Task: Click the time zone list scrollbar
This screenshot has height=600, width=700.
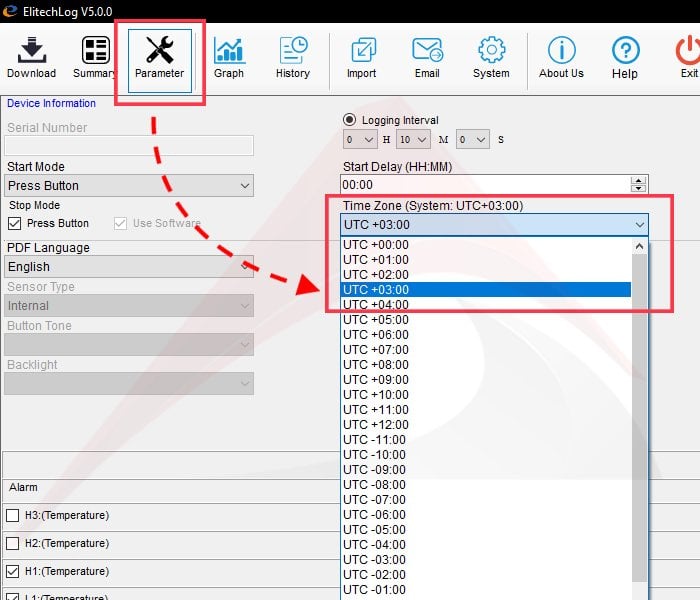Action: coord(640,420)
